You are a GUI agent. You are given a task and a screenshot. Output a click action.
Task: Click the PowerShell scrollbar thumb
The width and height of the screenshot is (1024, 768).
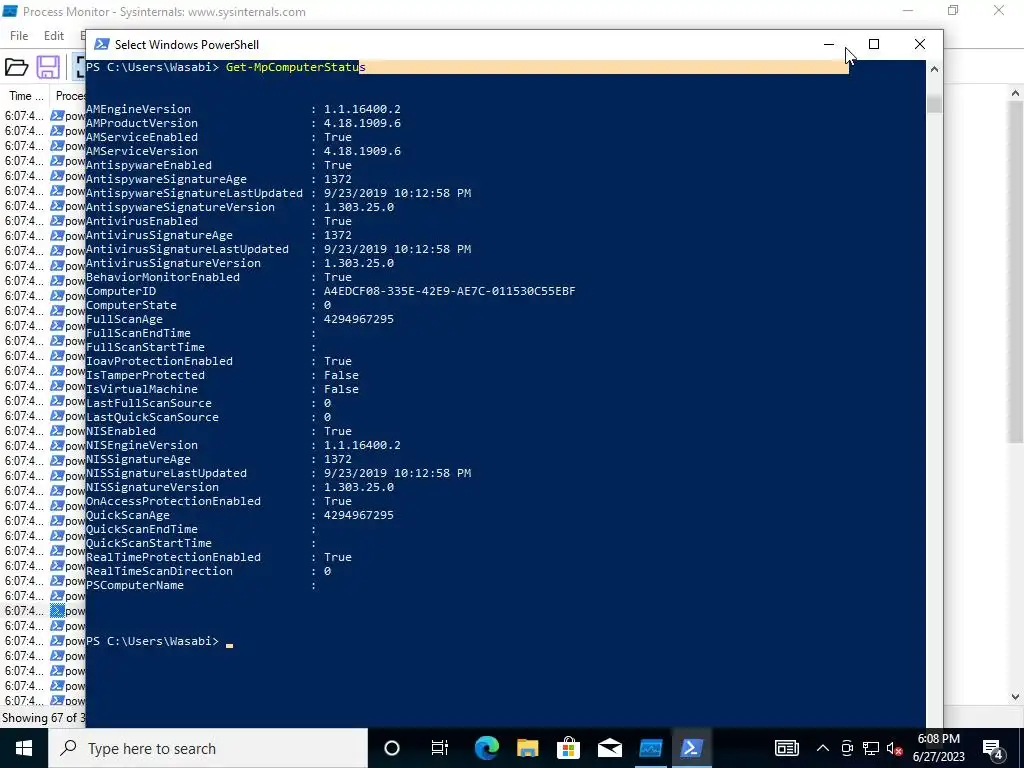click(x=935, y=104)
